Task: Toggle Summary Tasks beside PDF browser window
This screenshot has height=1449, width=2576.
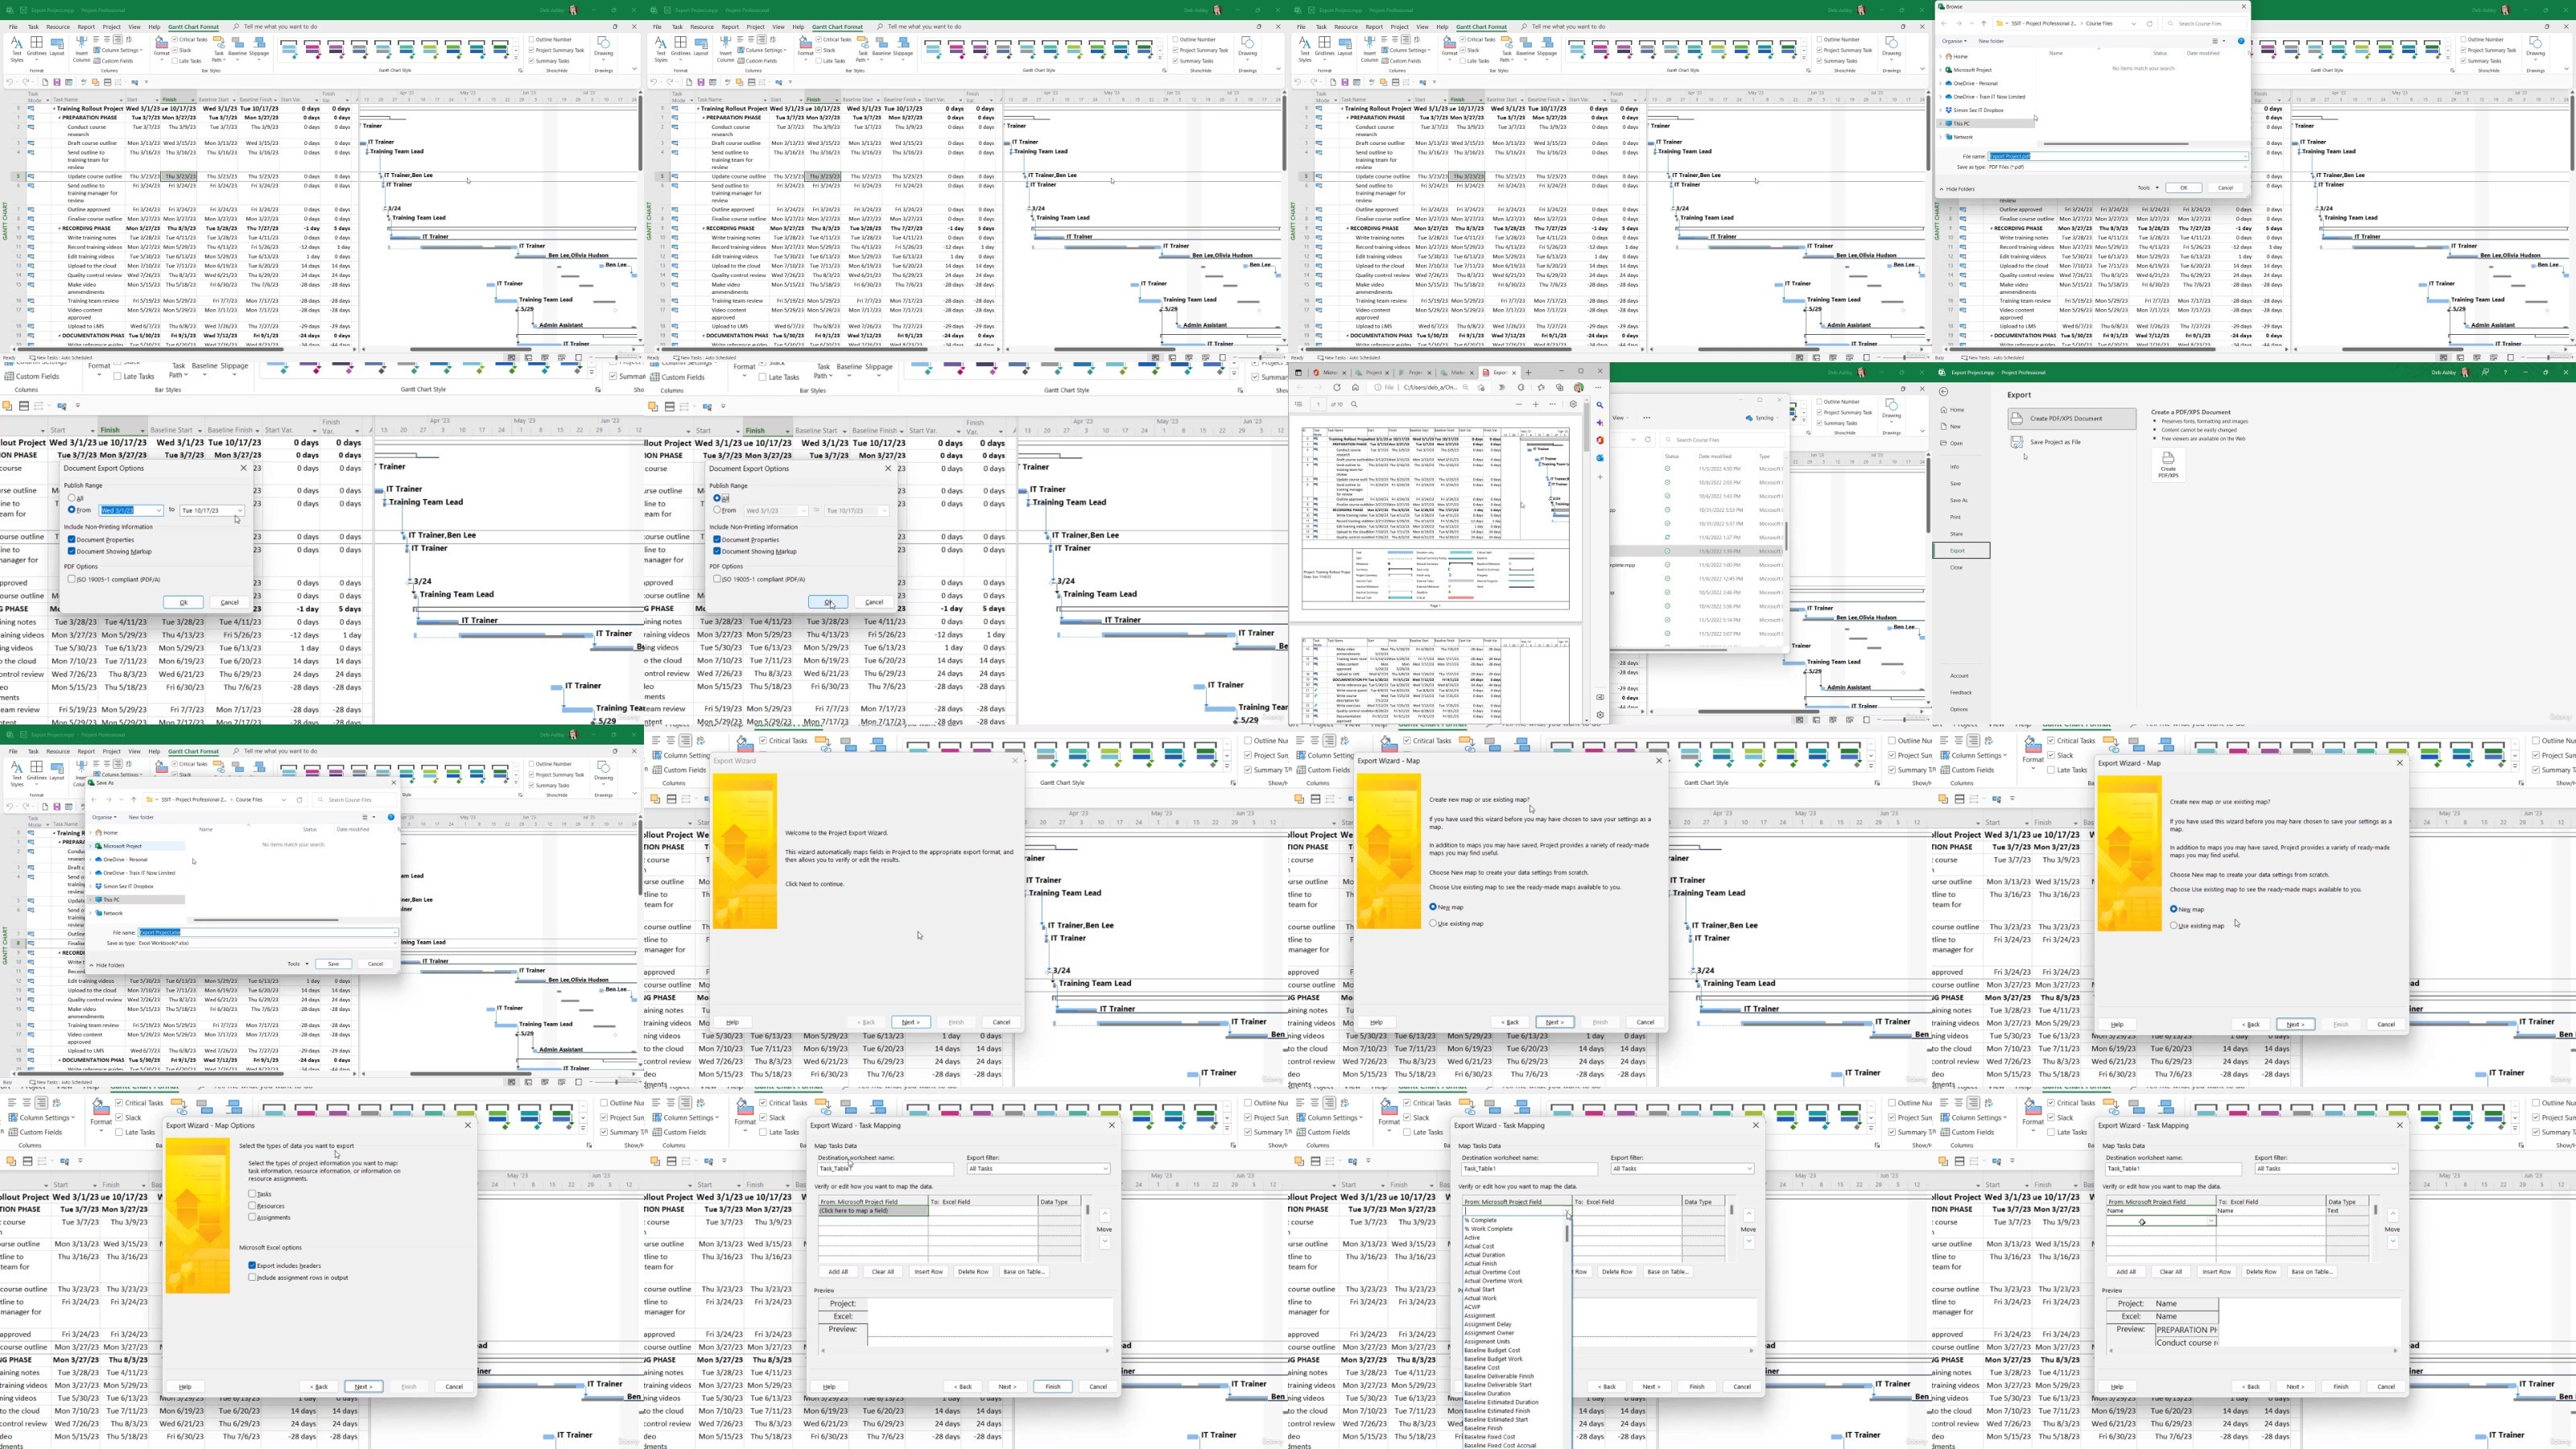Action: [x=1820, y=423]
